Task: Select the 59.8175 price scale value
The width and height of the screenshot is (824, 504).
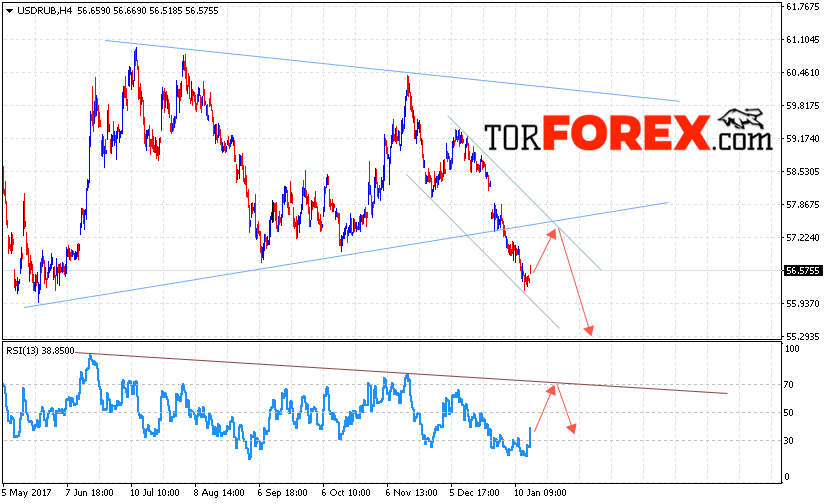Action: point(802,106)
